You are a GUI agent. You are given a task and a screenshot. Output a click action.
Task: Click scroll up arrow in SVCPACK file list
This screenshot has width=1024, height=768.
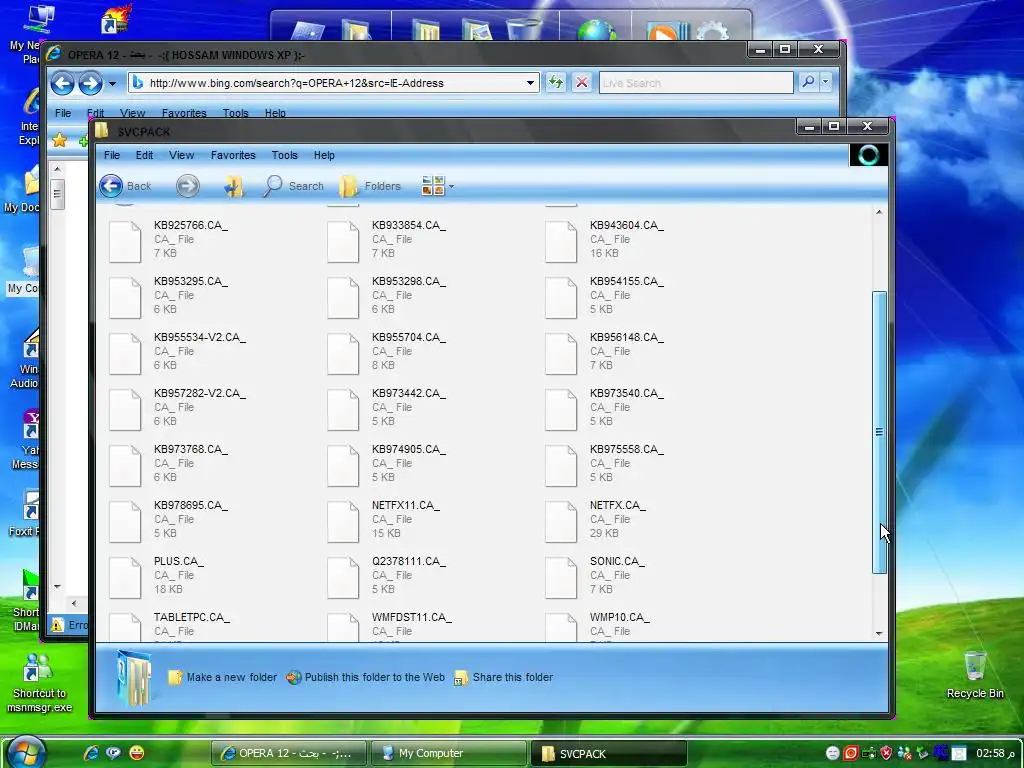coord(879,212)
